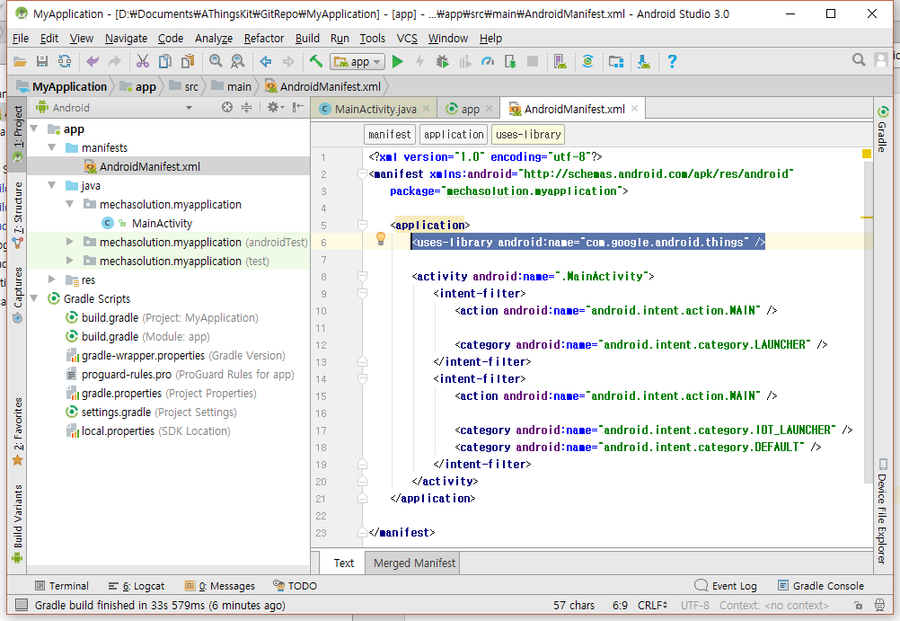This screenshot has width=900, height=621.
Task: Open project panel settings gear
Action: click(x=275, y=107)
